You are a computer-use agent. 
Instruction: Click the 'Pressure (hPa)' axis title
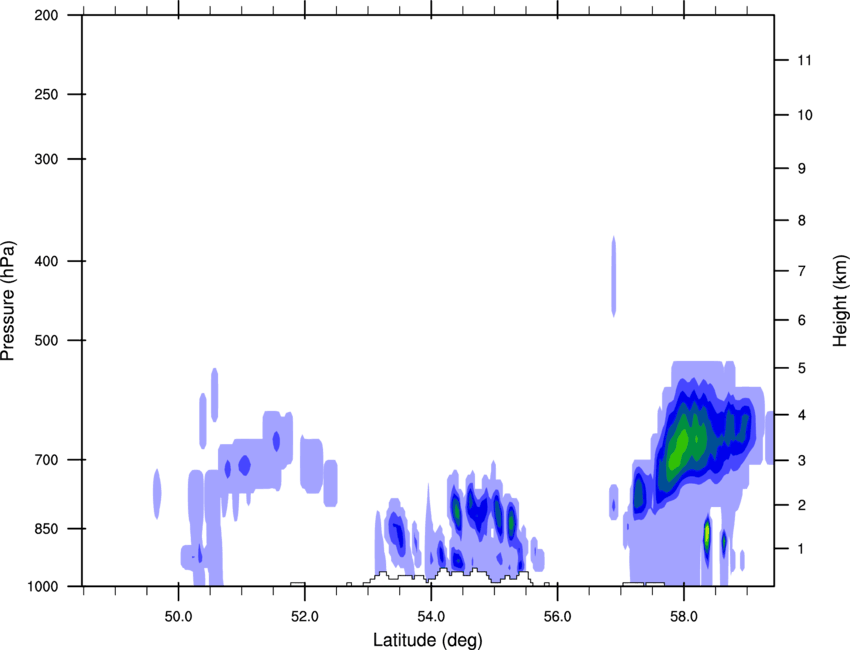[x=8, y=301]
